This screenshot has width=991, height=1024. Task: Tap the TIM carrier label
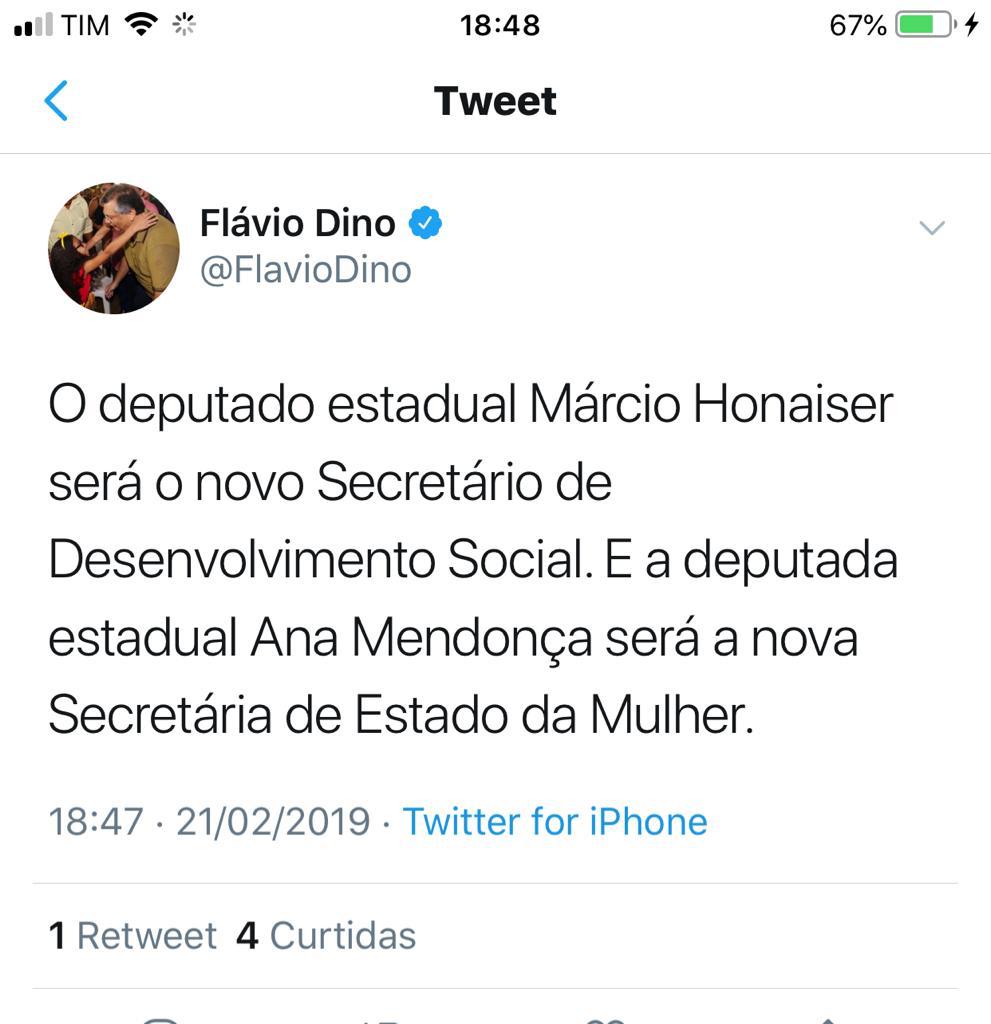85,26
